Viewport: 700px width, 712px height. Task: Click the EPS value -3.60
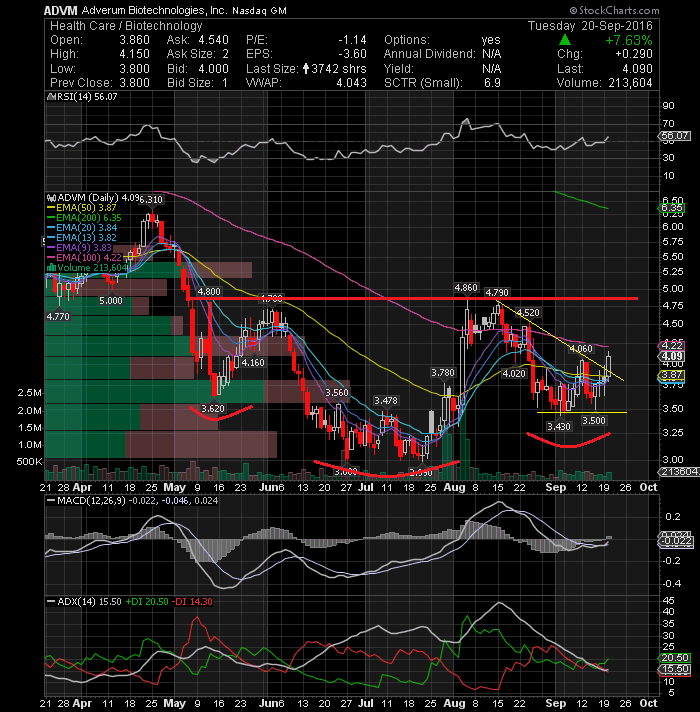click(352, 54)
